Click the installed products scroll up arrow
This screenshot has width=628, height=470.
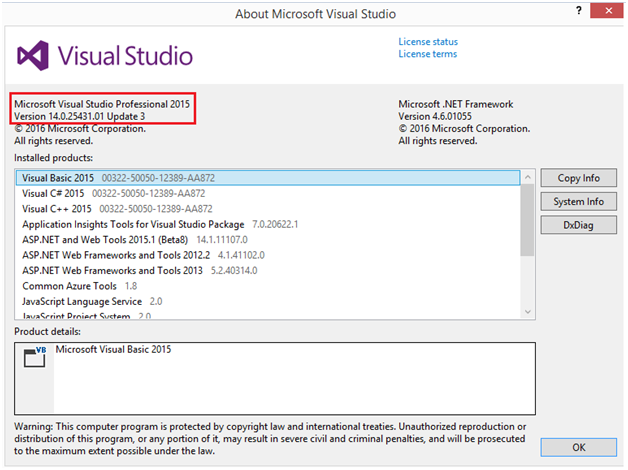tap(528, 177)
